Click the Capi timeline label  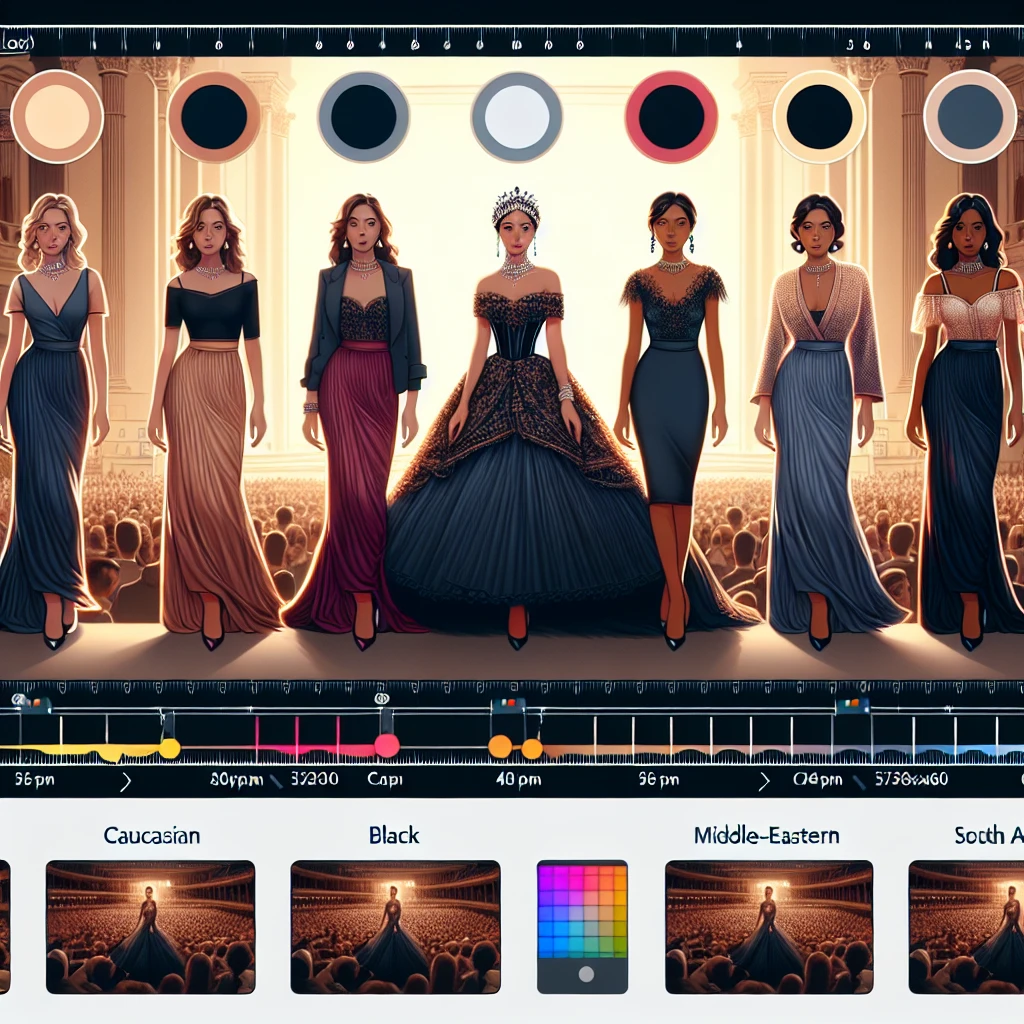[x=385, y=779]
